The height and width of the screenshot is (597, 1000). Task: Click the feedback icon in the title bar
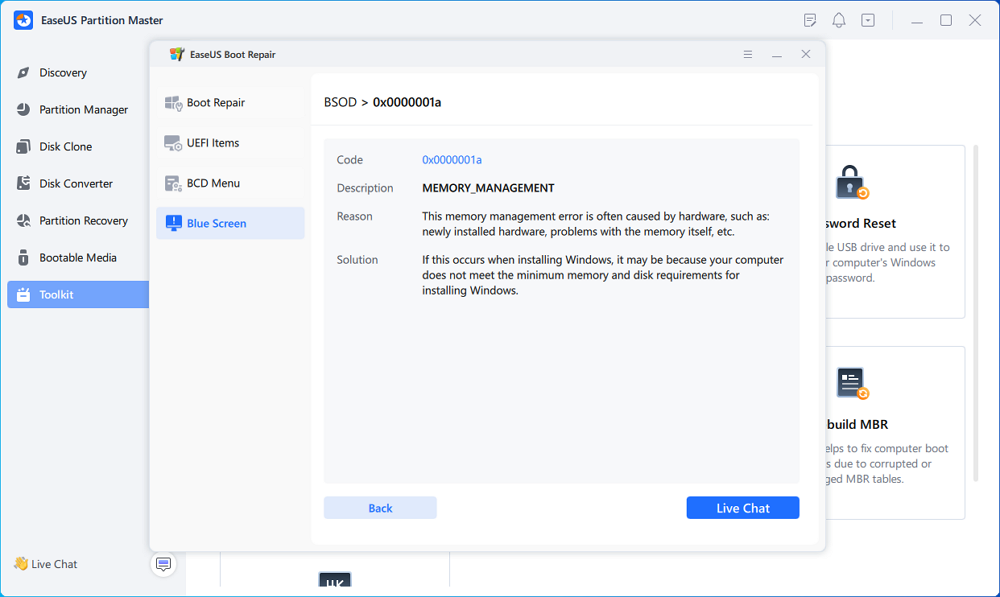(x=809, y=19)
